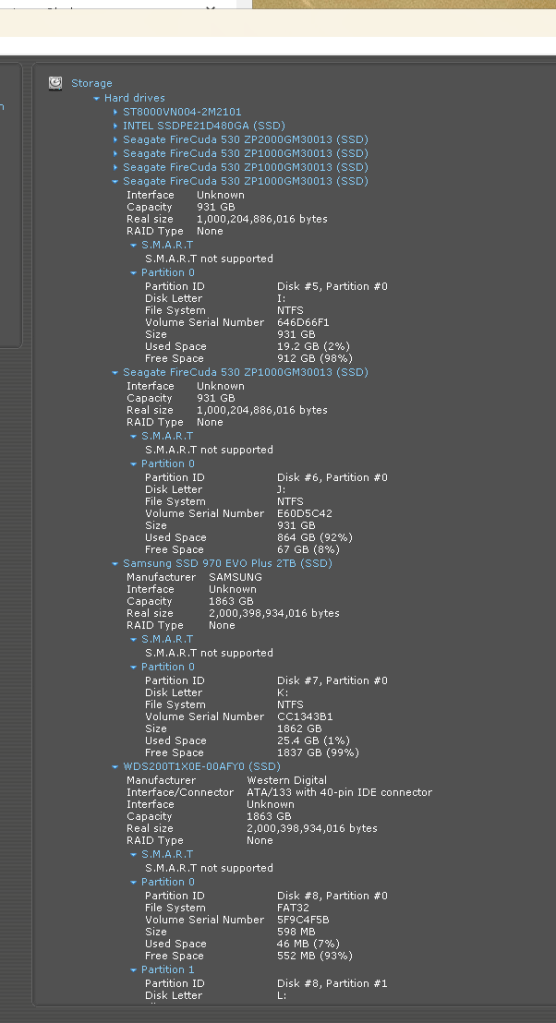
Task: Select free space value 912 GB (98%)
Action: point(315,358)
